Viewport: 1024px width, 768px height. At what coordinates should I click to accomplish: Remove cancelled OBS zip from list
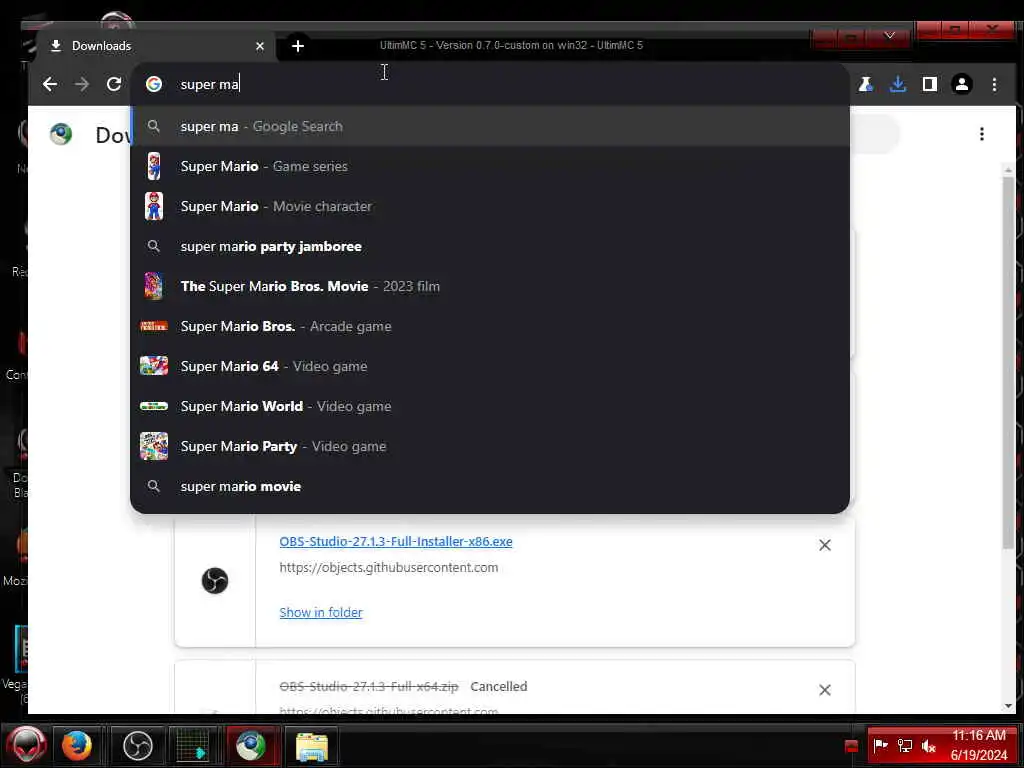tap(825, 690)
